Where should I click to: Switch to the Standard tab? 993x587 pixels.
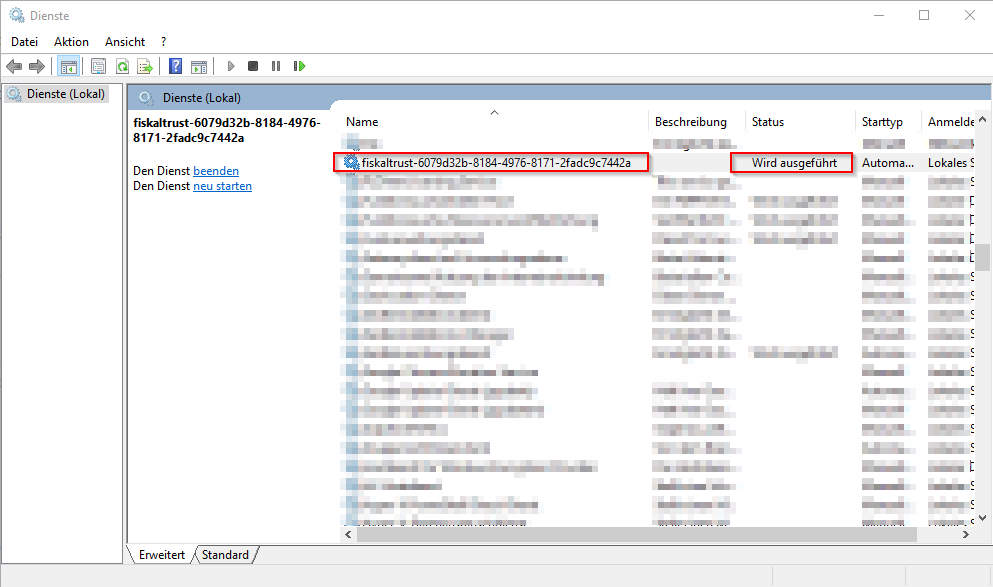(x=225, y=554)
